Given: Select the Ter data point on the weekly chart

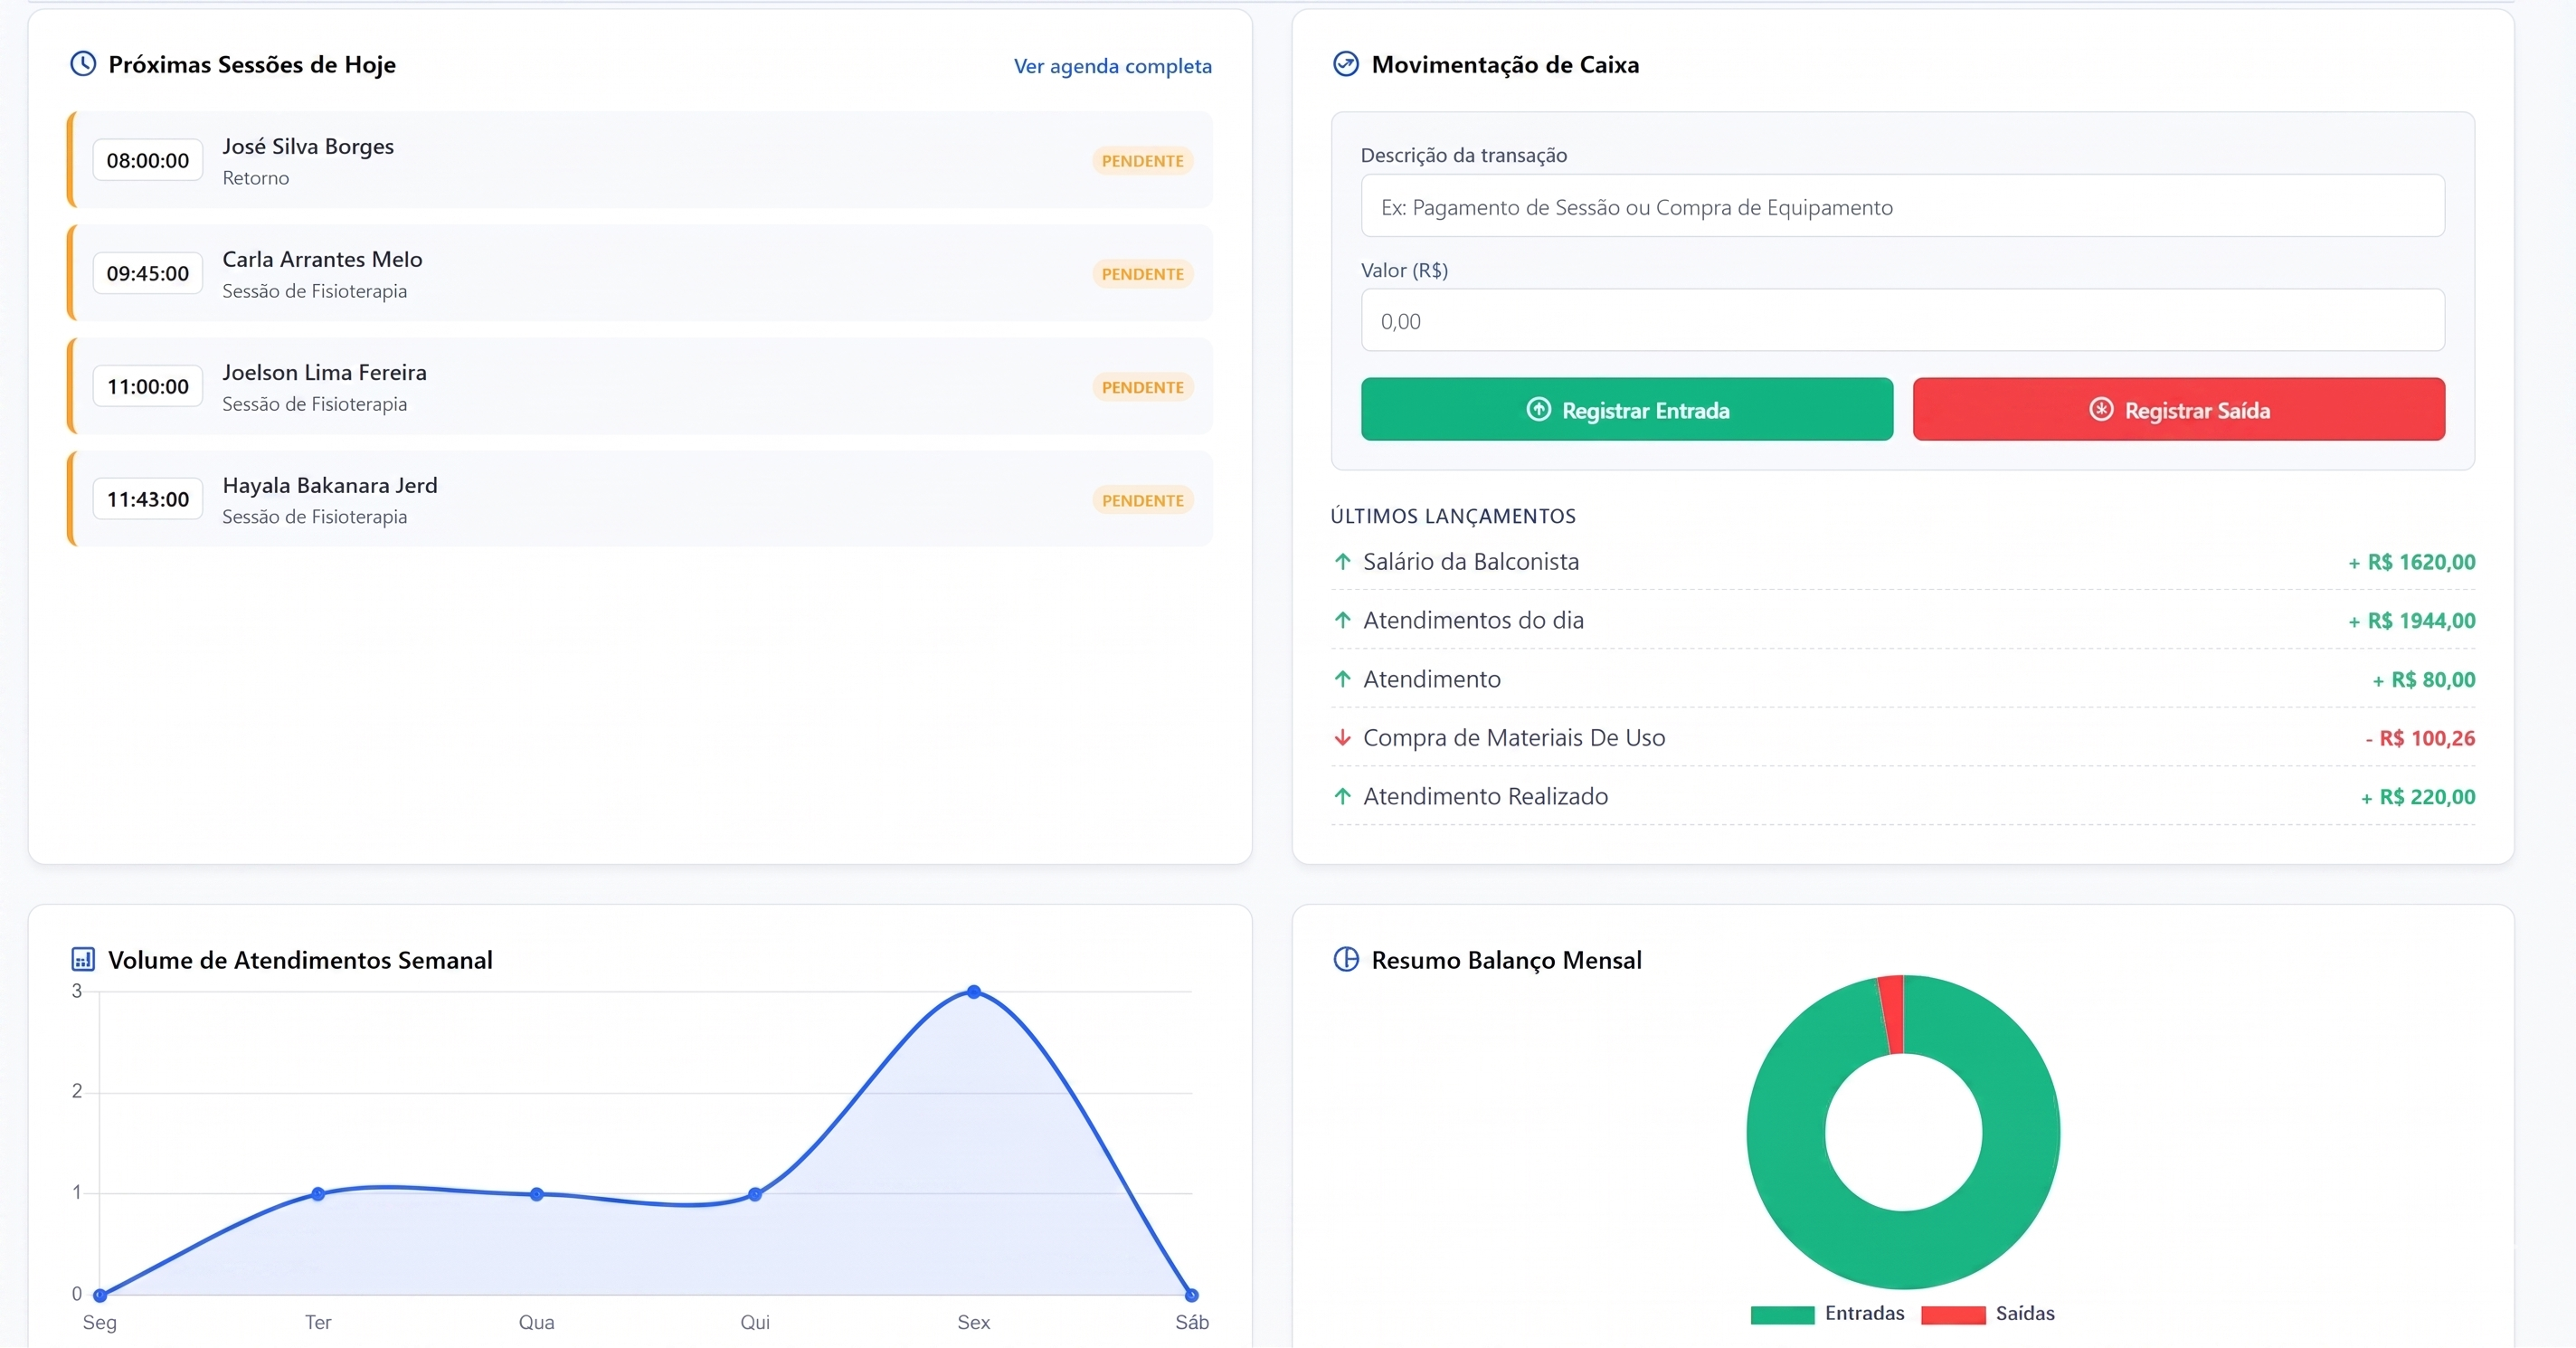Looking at the screenshot, I should pos(318,1193).
